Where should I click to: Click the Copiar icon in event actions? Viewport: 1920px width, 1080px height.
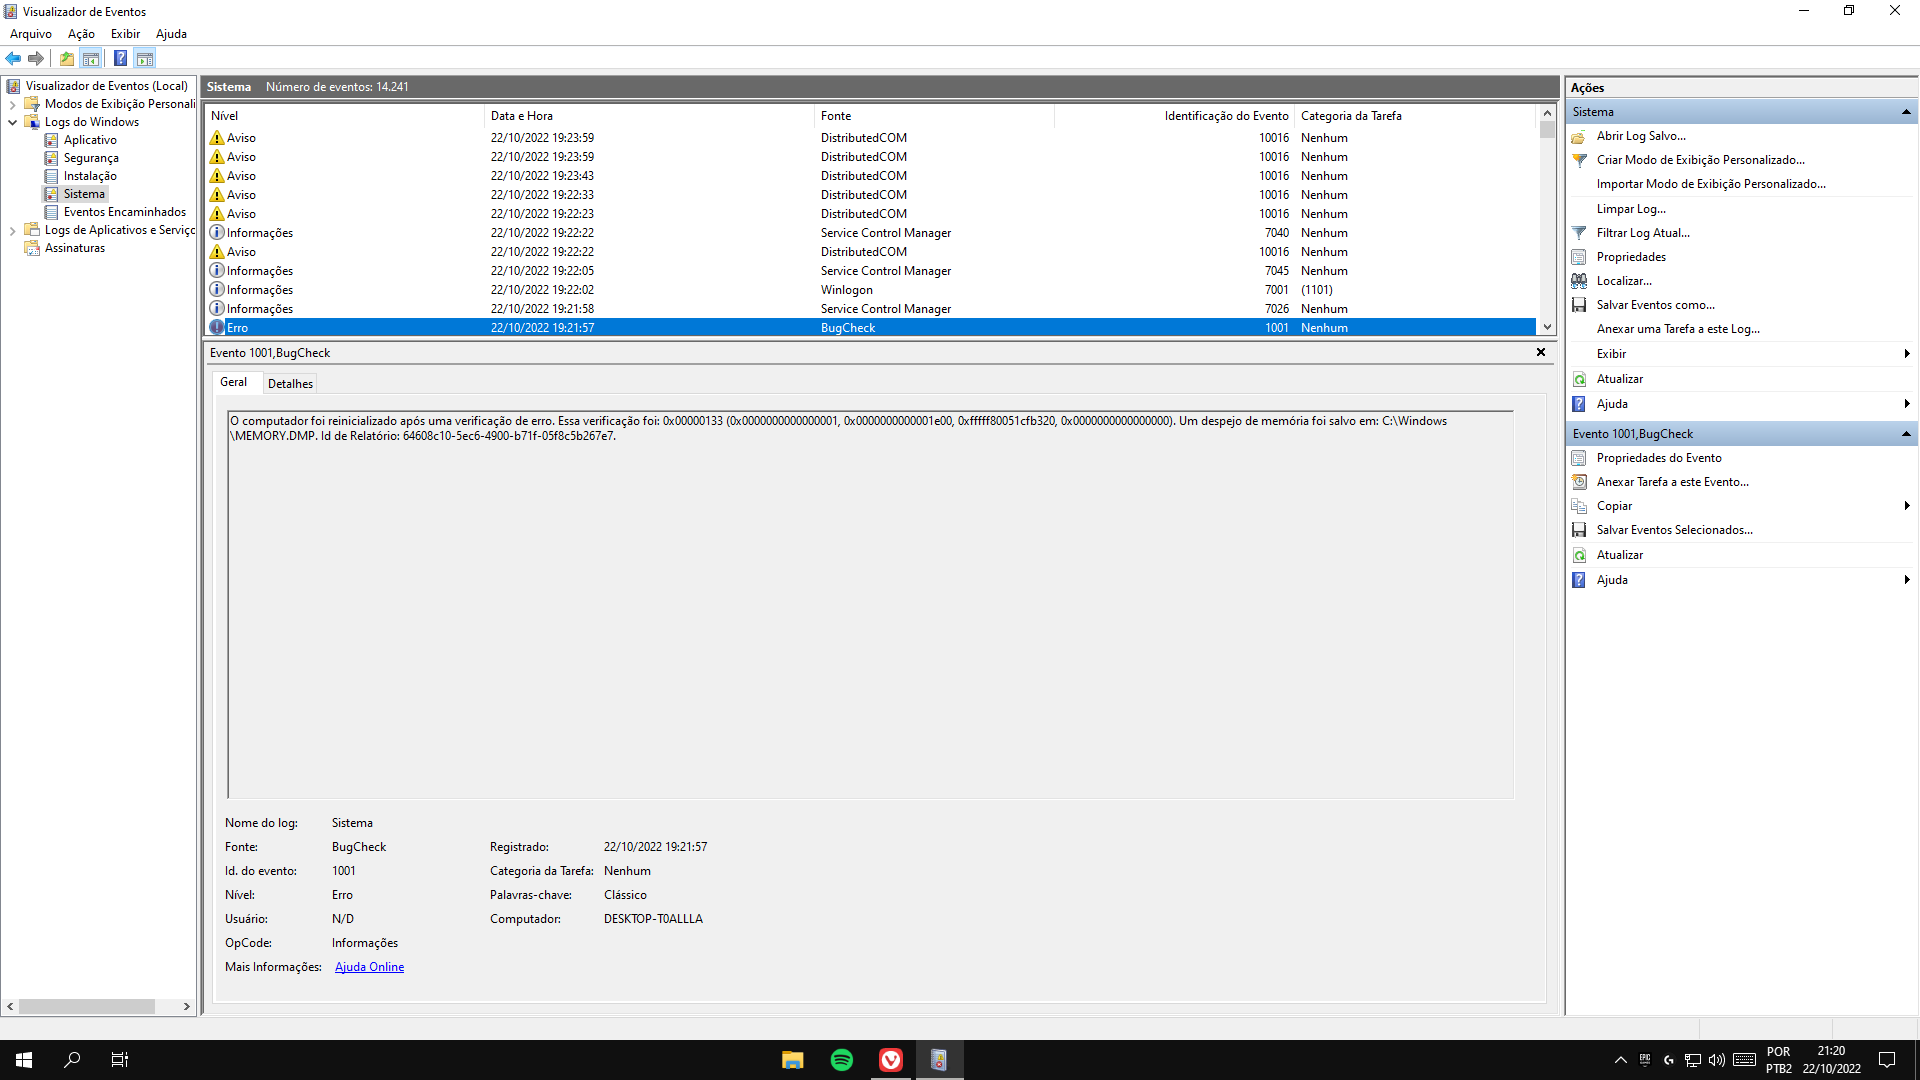(x=1579, y=506)
